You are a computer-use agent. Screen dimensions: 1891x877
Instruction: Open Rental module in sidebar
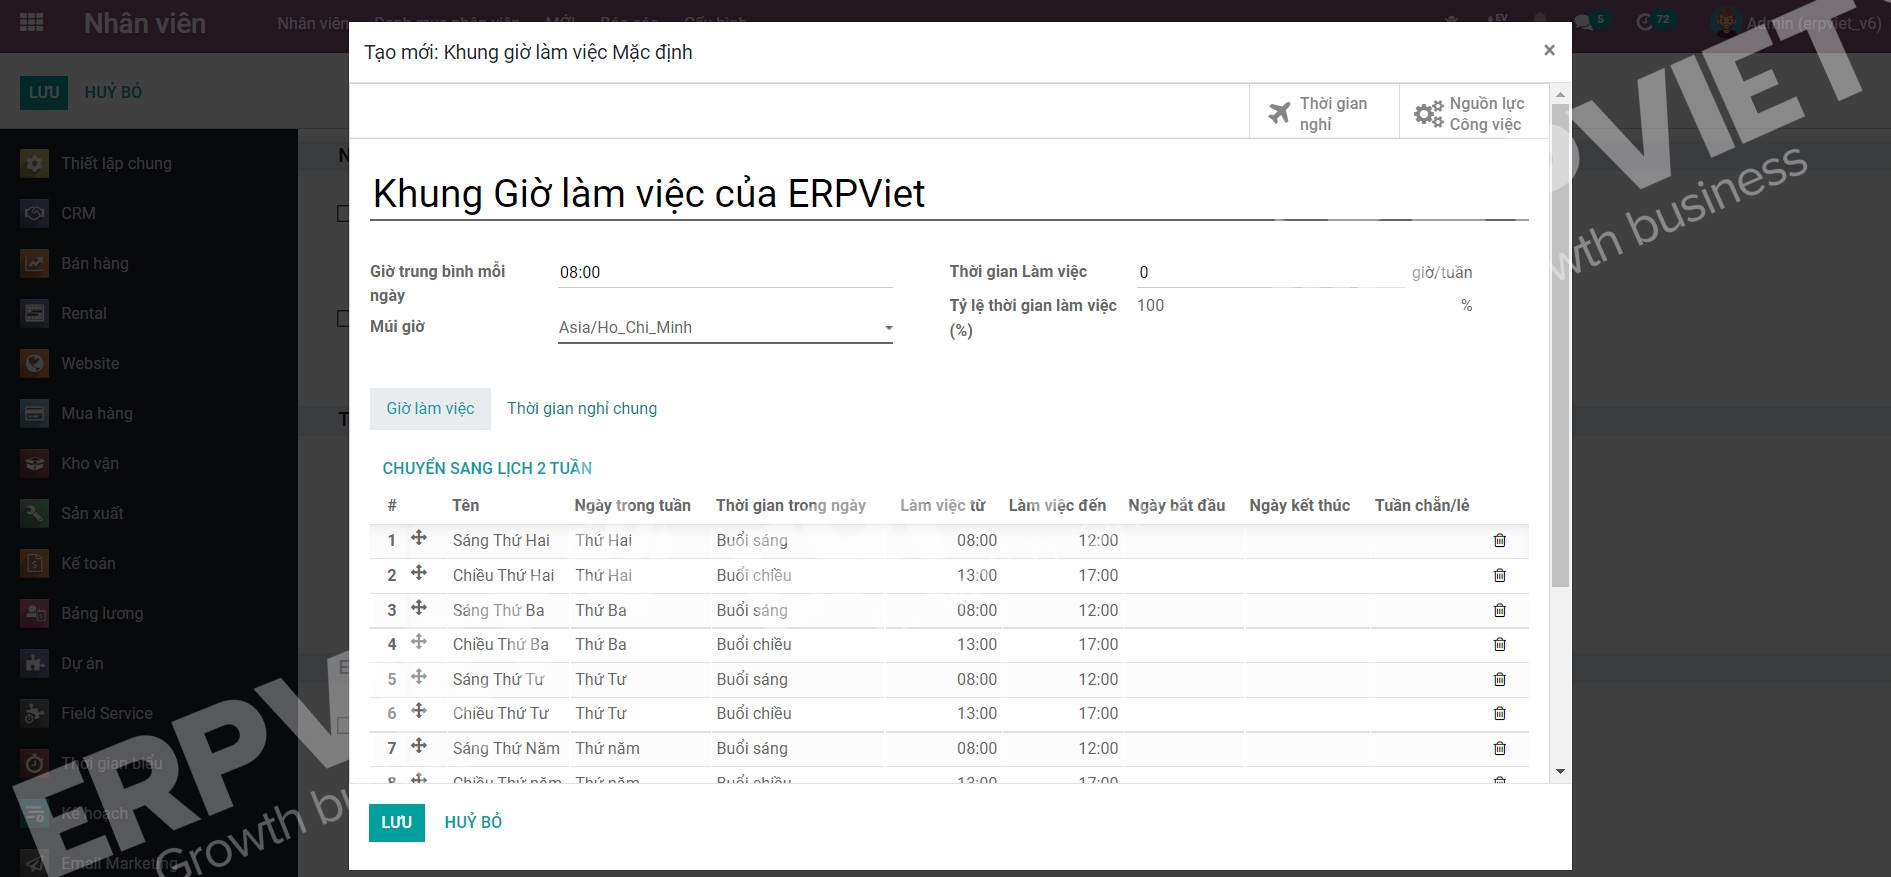[x=65, y=313]
